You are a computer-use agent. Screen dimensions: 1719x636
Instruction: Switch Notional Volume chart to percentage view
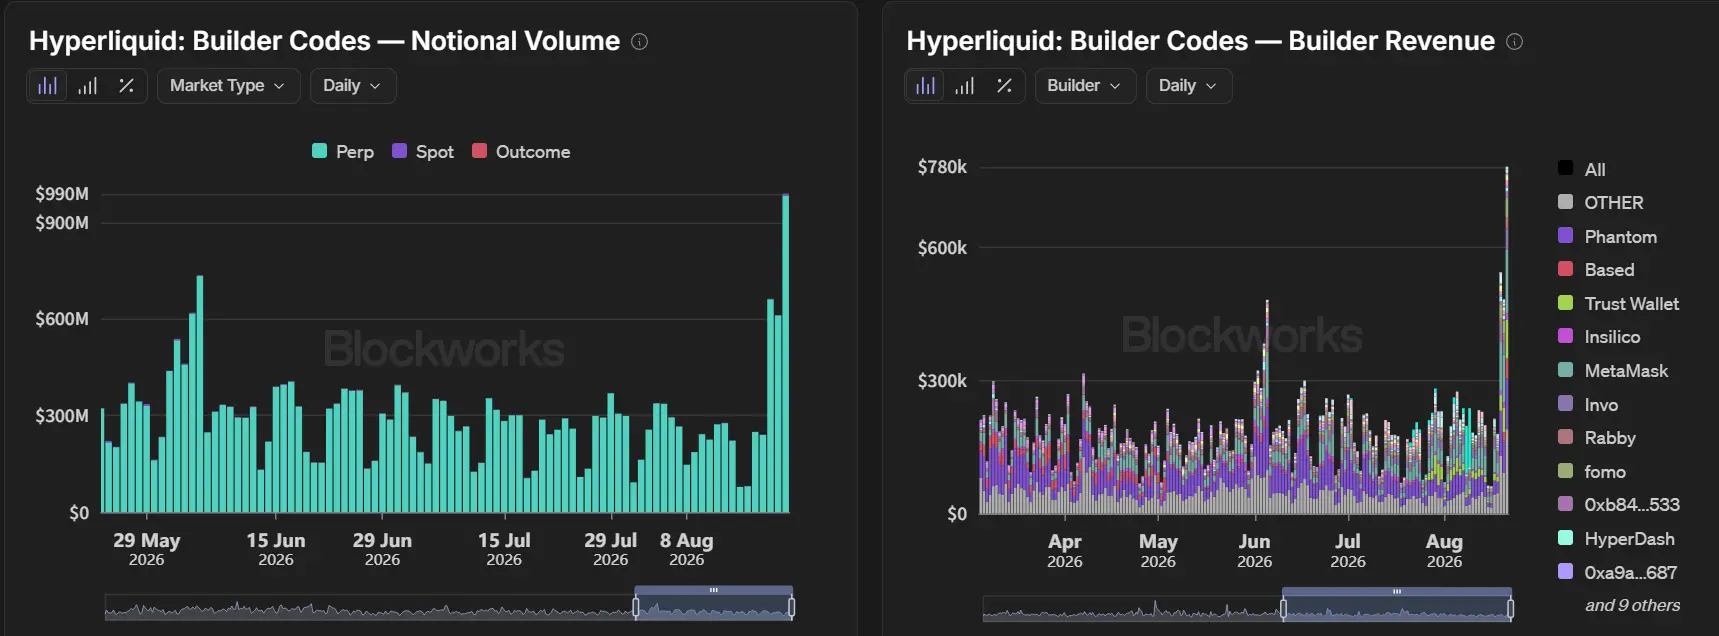click(126, 86)
